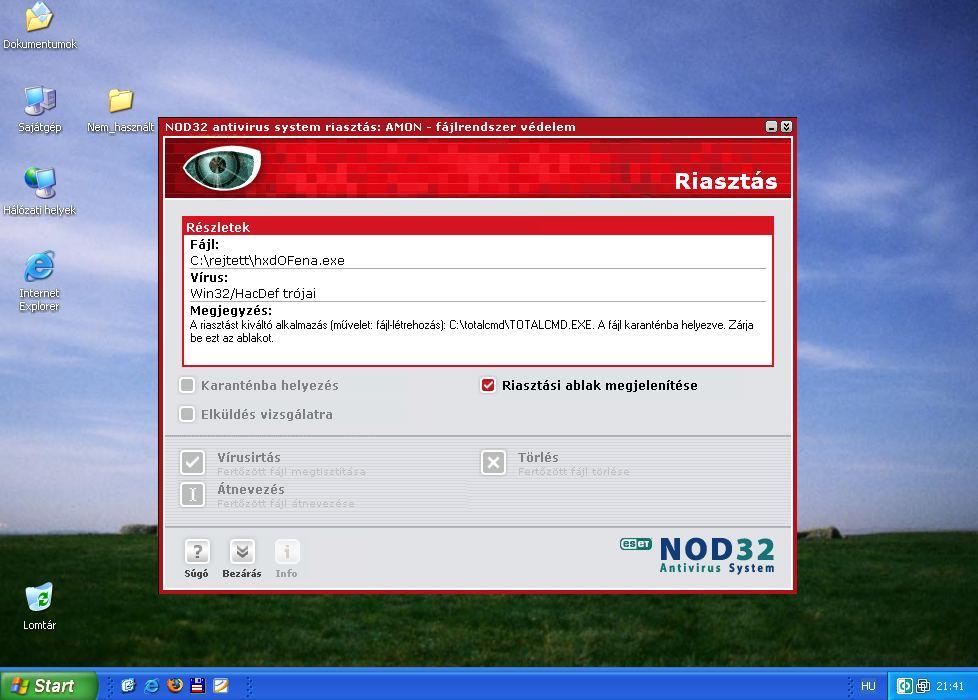Click file path C:\rejtett\hxdOFena.exe
The height and width of the screenshot is (700, 978).
tap(268, 260)
